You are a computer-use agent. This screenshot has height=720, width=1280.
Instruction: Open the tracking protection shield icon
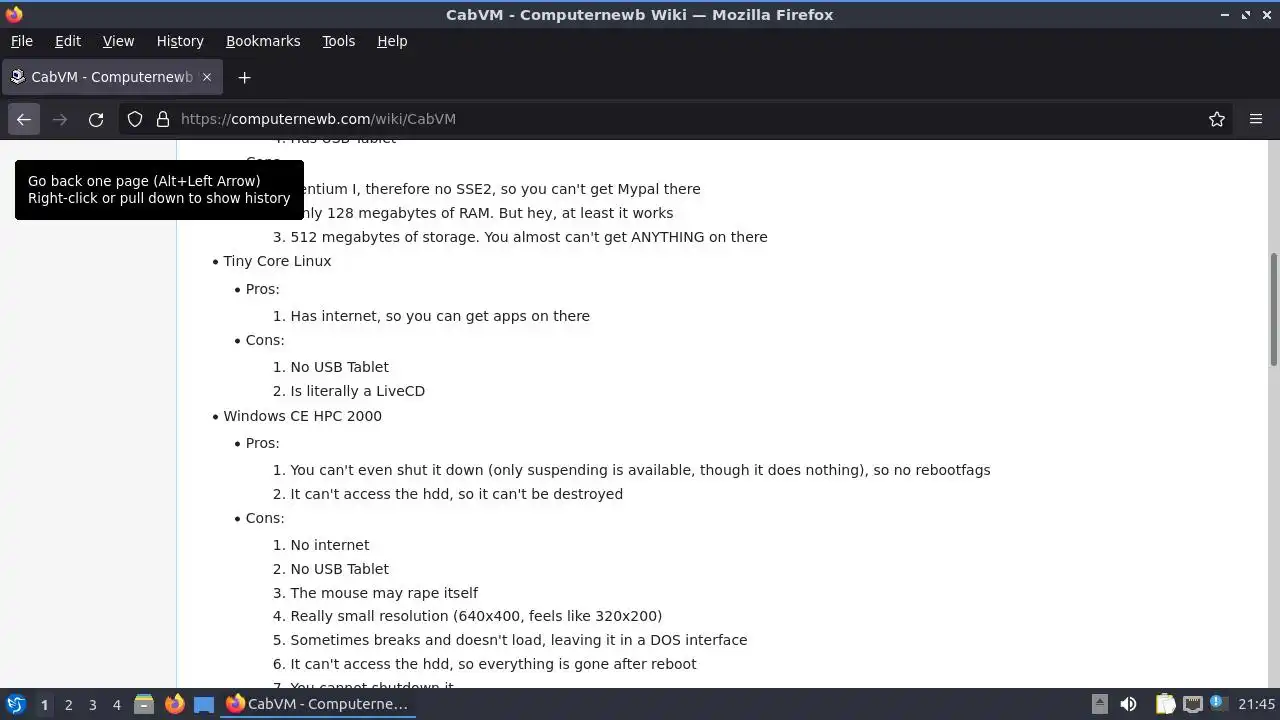coord(135,119)
